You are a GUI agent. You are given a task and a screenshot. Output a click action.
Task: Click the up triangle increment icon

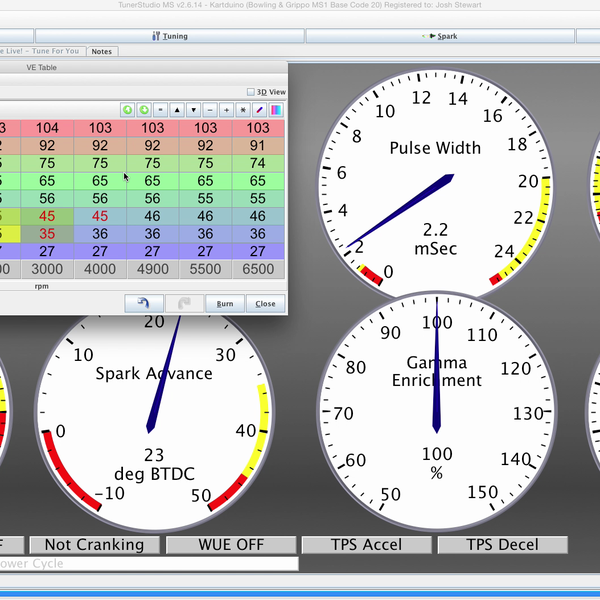pyautogui.click(x=177, y=109)
